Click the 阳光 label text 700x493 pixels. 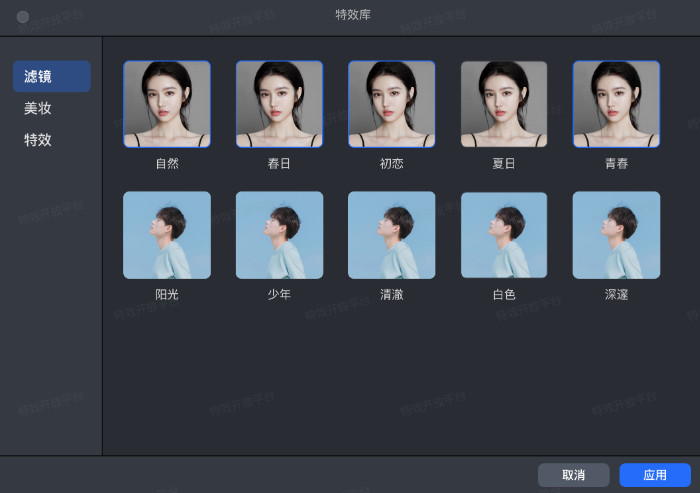point(167,294)
